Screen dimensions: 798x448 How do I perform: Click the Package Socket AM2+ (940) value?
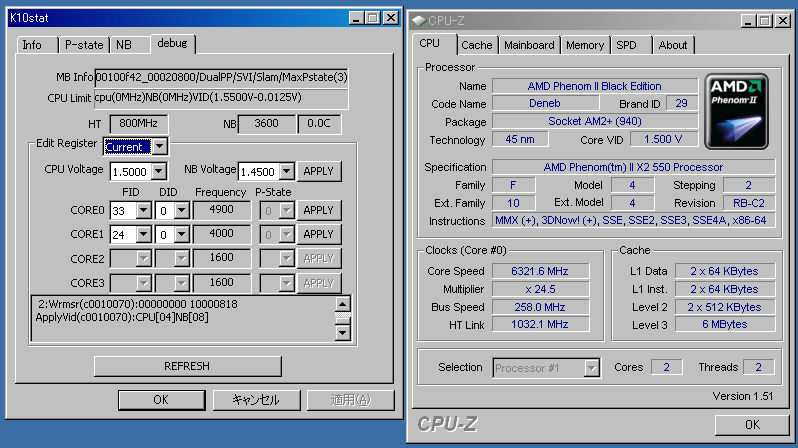pyautogui.click(x=595, y=121)
